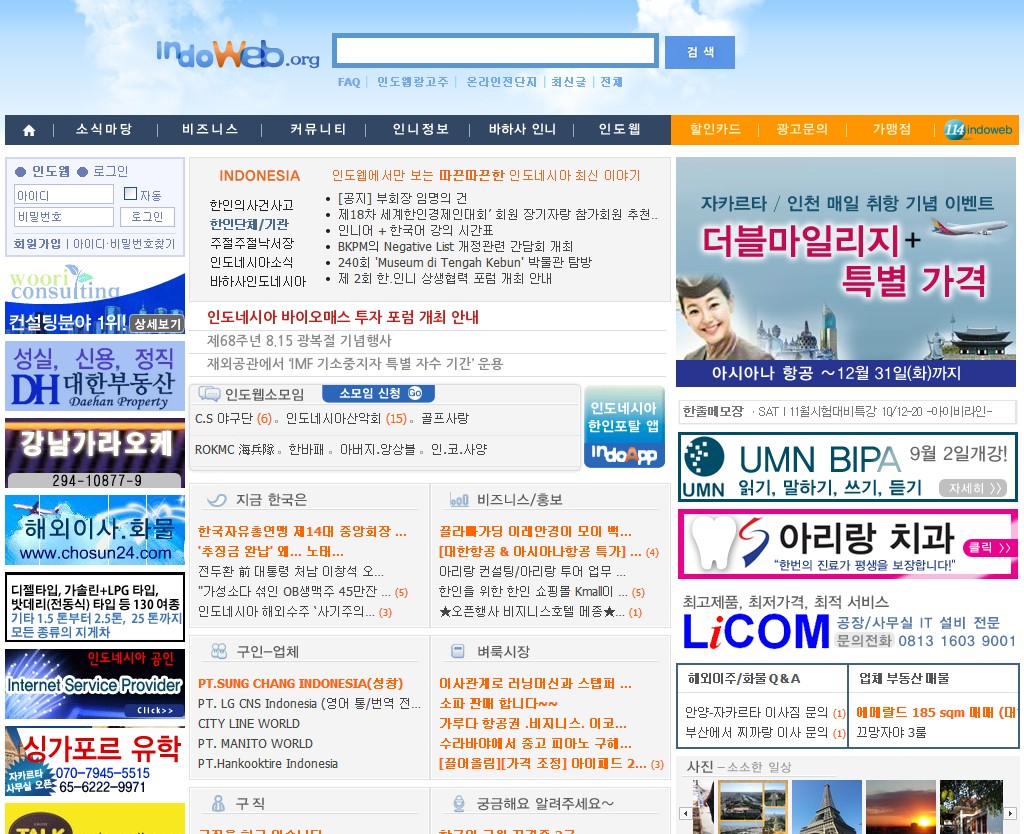
Task: Click the 소모임 신청 Go button
Action: (x=379, y=393)
